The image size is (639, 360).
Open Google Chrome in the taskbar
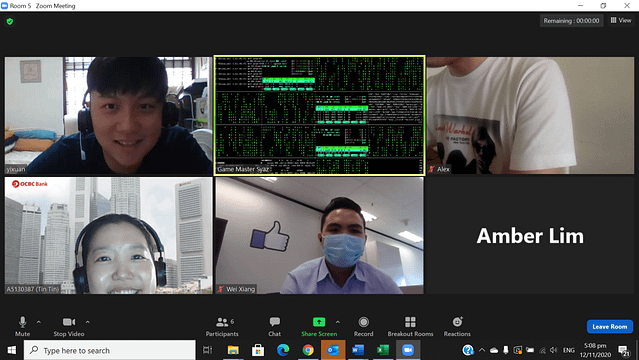[x=308, y=350]
